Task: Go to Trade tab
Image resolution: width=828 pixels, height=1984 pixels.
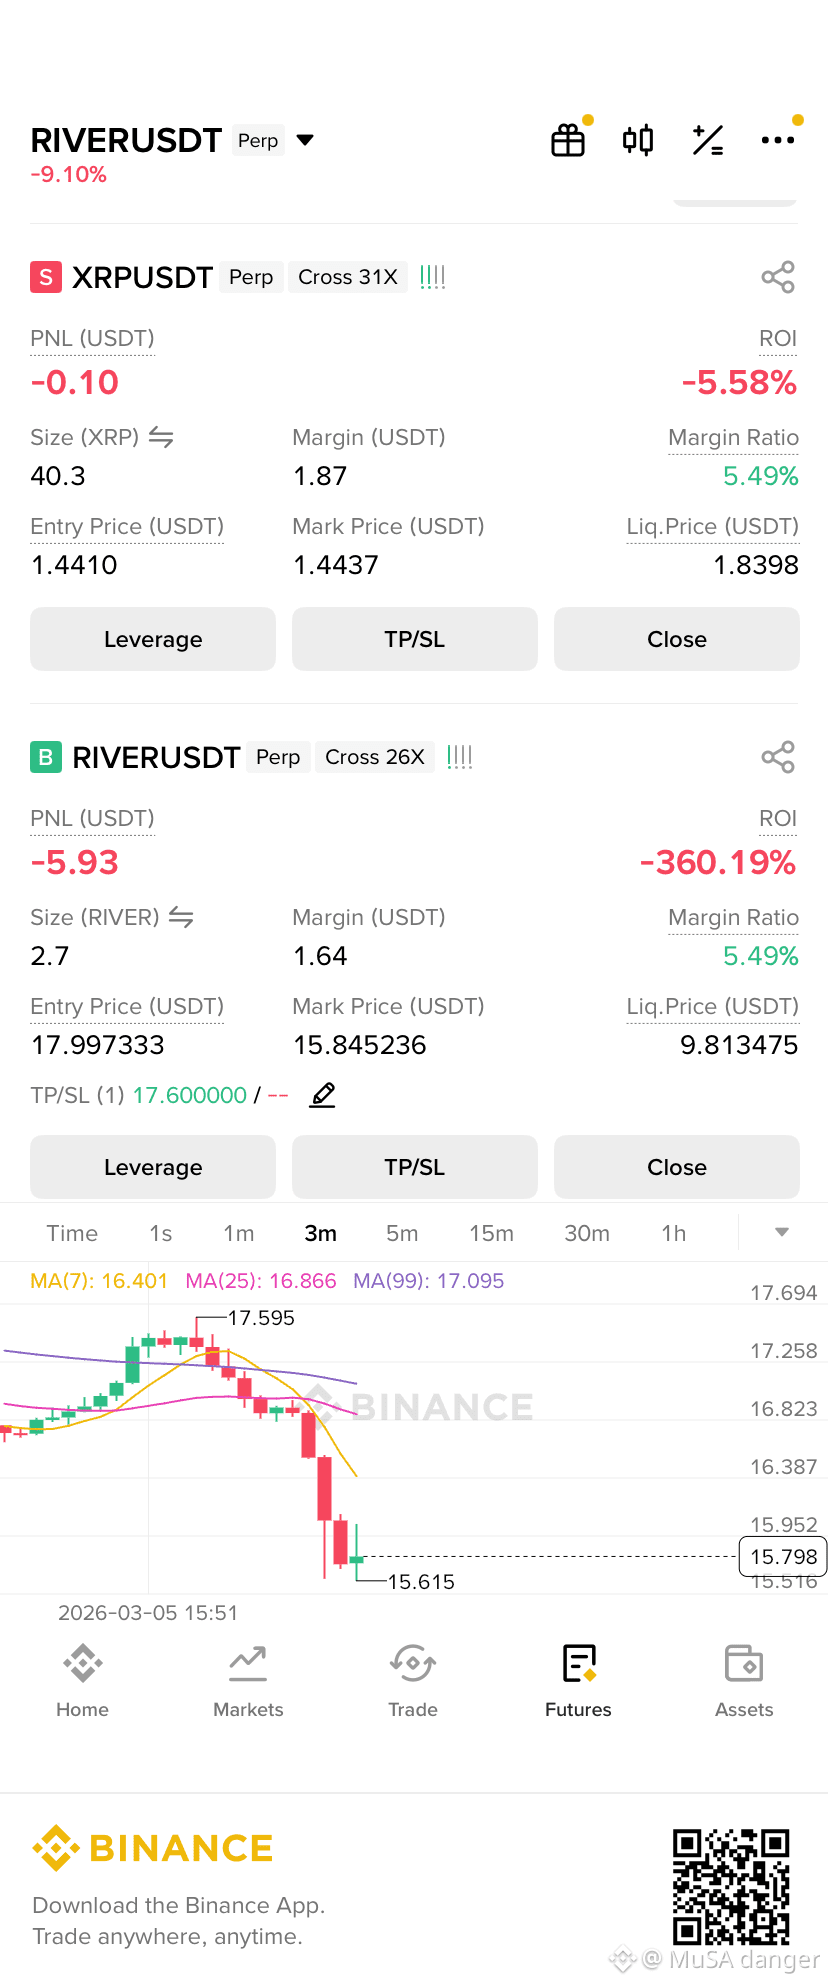Action: coord(413,1681)
